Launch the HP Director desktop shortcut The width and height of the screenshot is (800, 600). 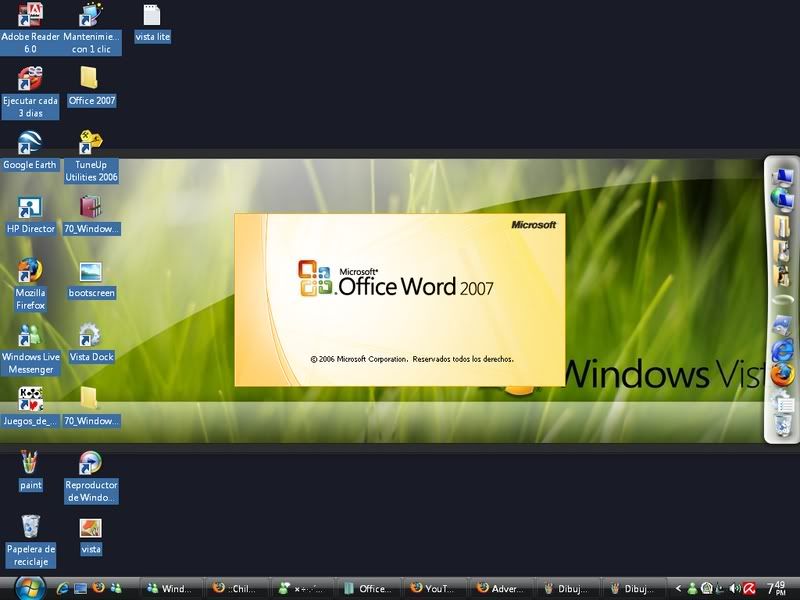pos(30,215)
